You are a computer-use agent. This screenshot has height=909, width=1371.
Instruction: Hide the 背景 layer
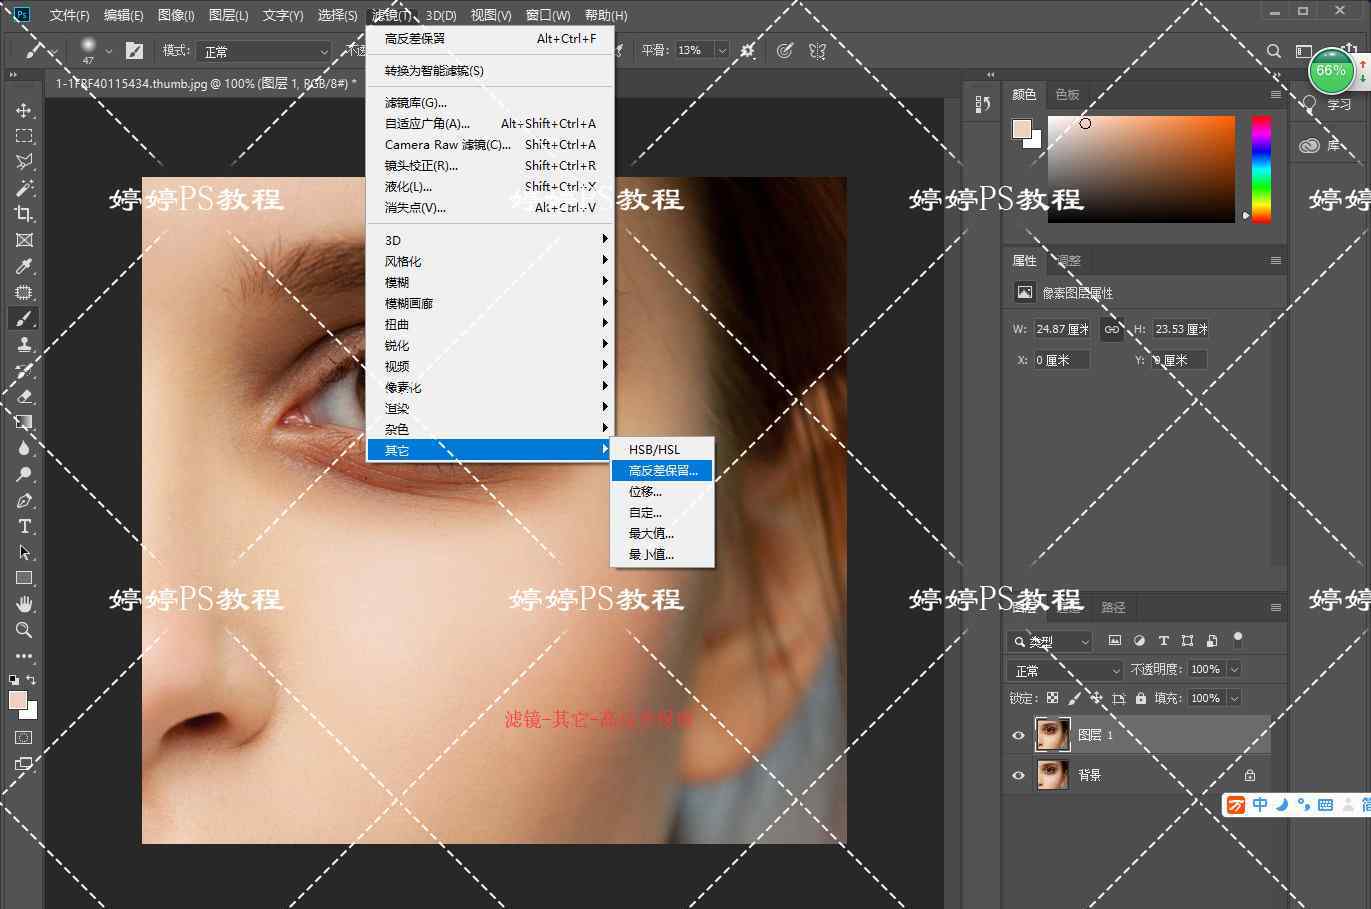[x=1018, y=775]
